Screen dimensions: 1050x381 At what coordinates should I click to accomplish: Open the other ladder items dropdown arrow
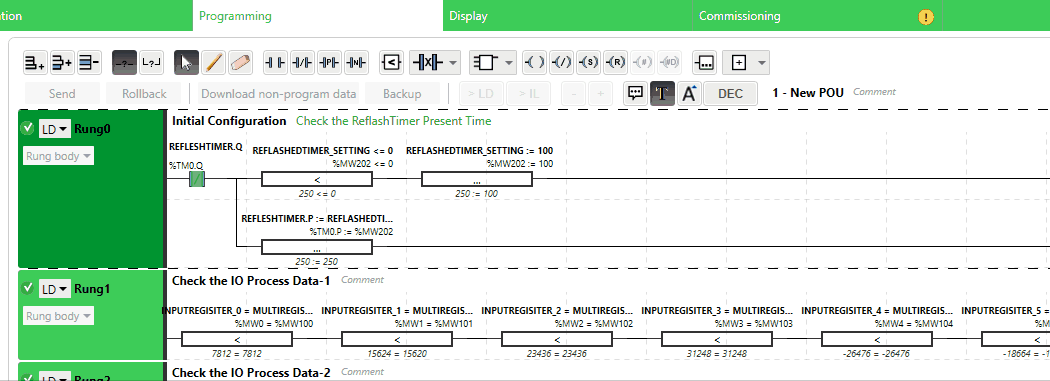point(761,63)
